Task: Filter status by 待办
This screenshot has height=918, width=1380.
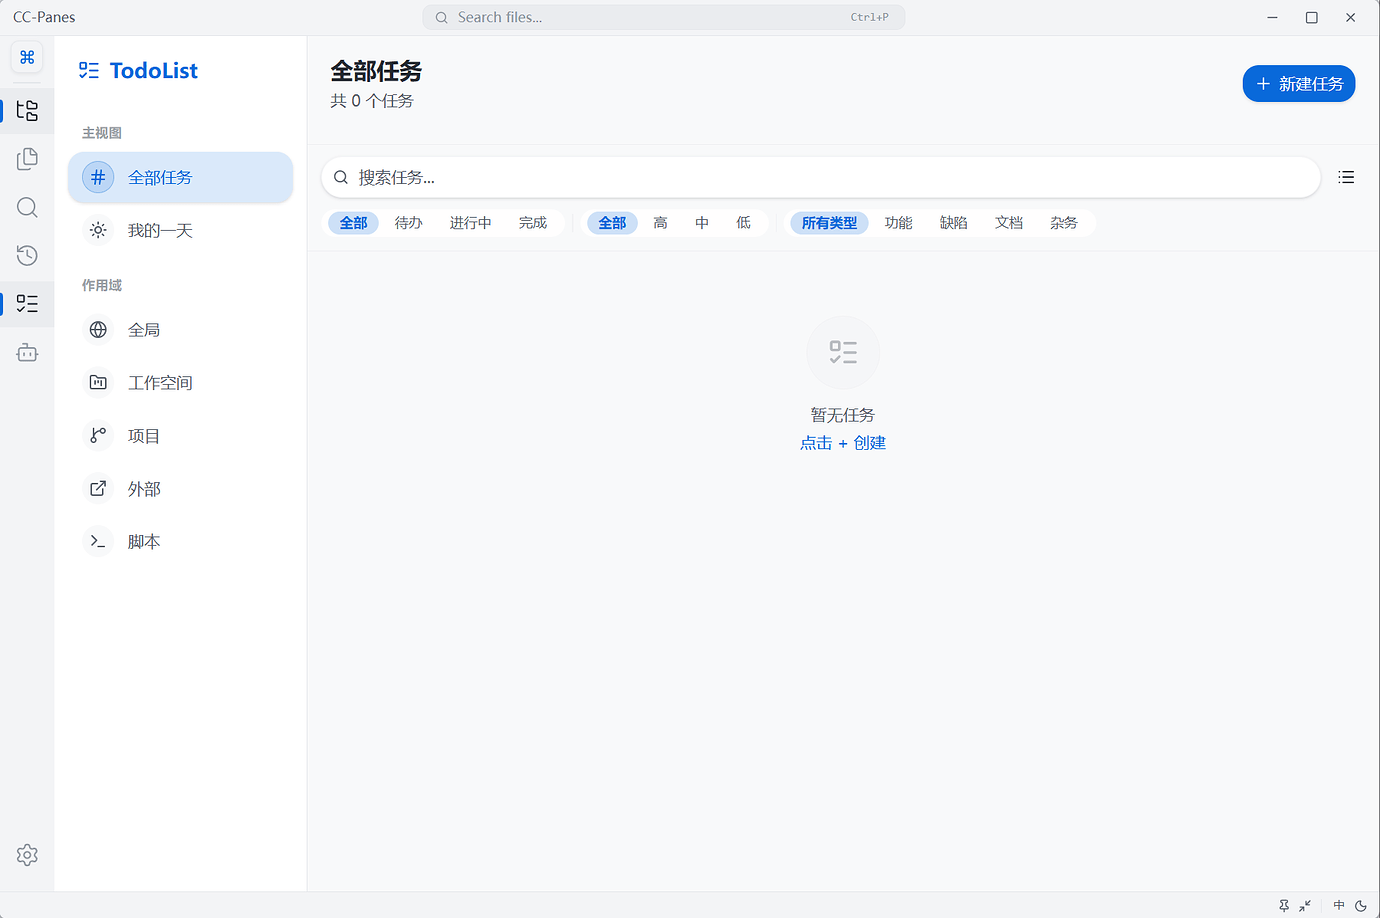Action: [408, 223]
